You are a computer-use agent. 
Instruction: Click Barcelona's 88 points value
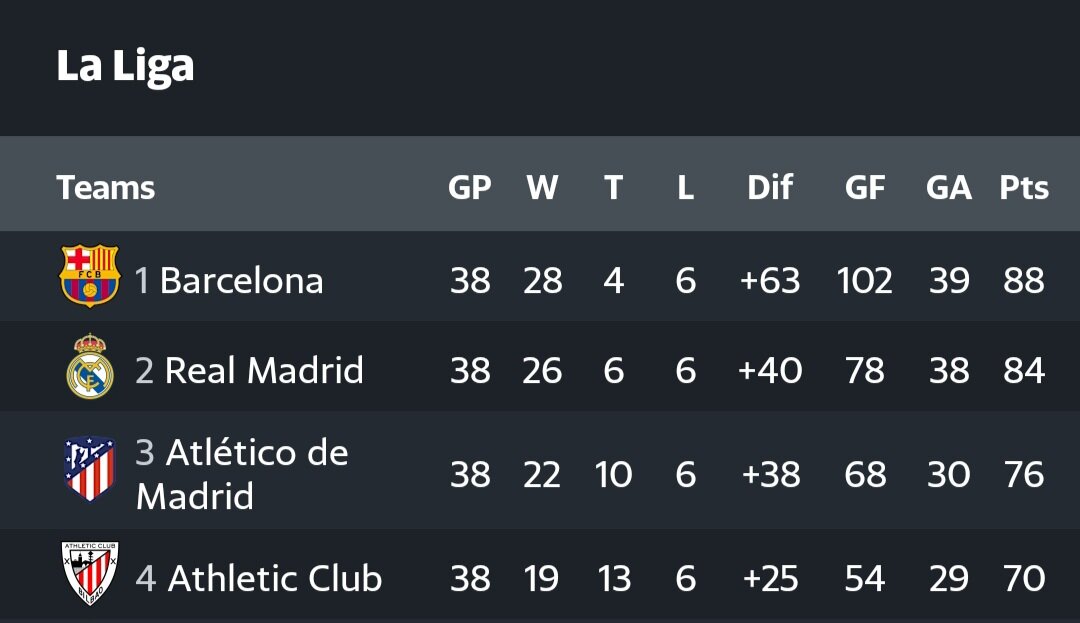[1024, 281]
